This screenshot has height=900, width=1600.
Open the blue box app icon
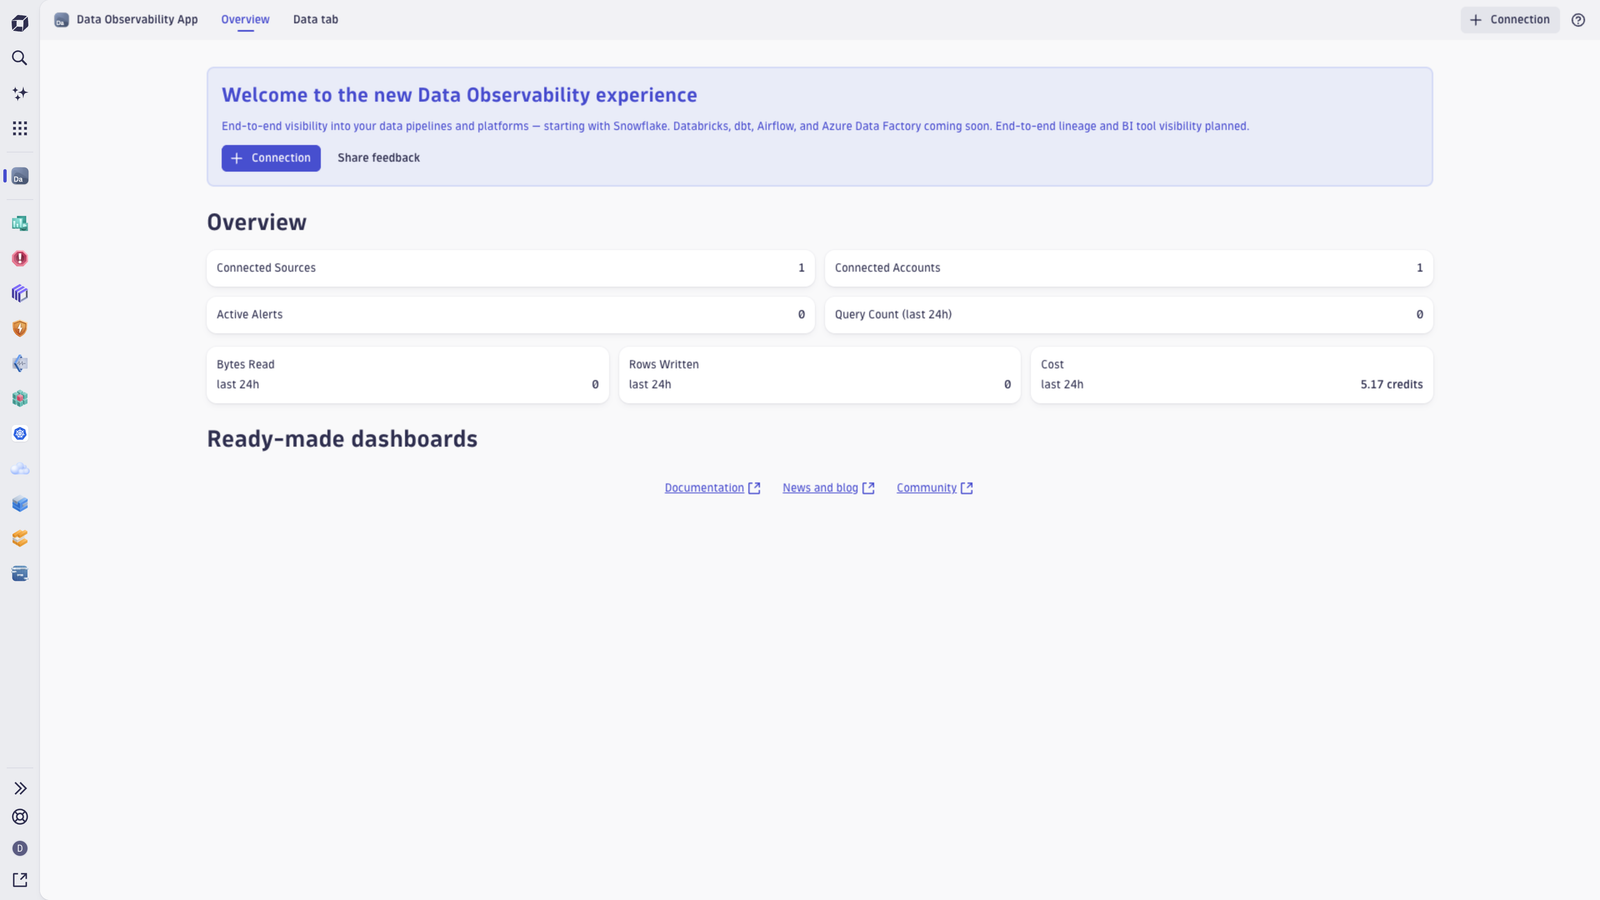tap(19, 503)
